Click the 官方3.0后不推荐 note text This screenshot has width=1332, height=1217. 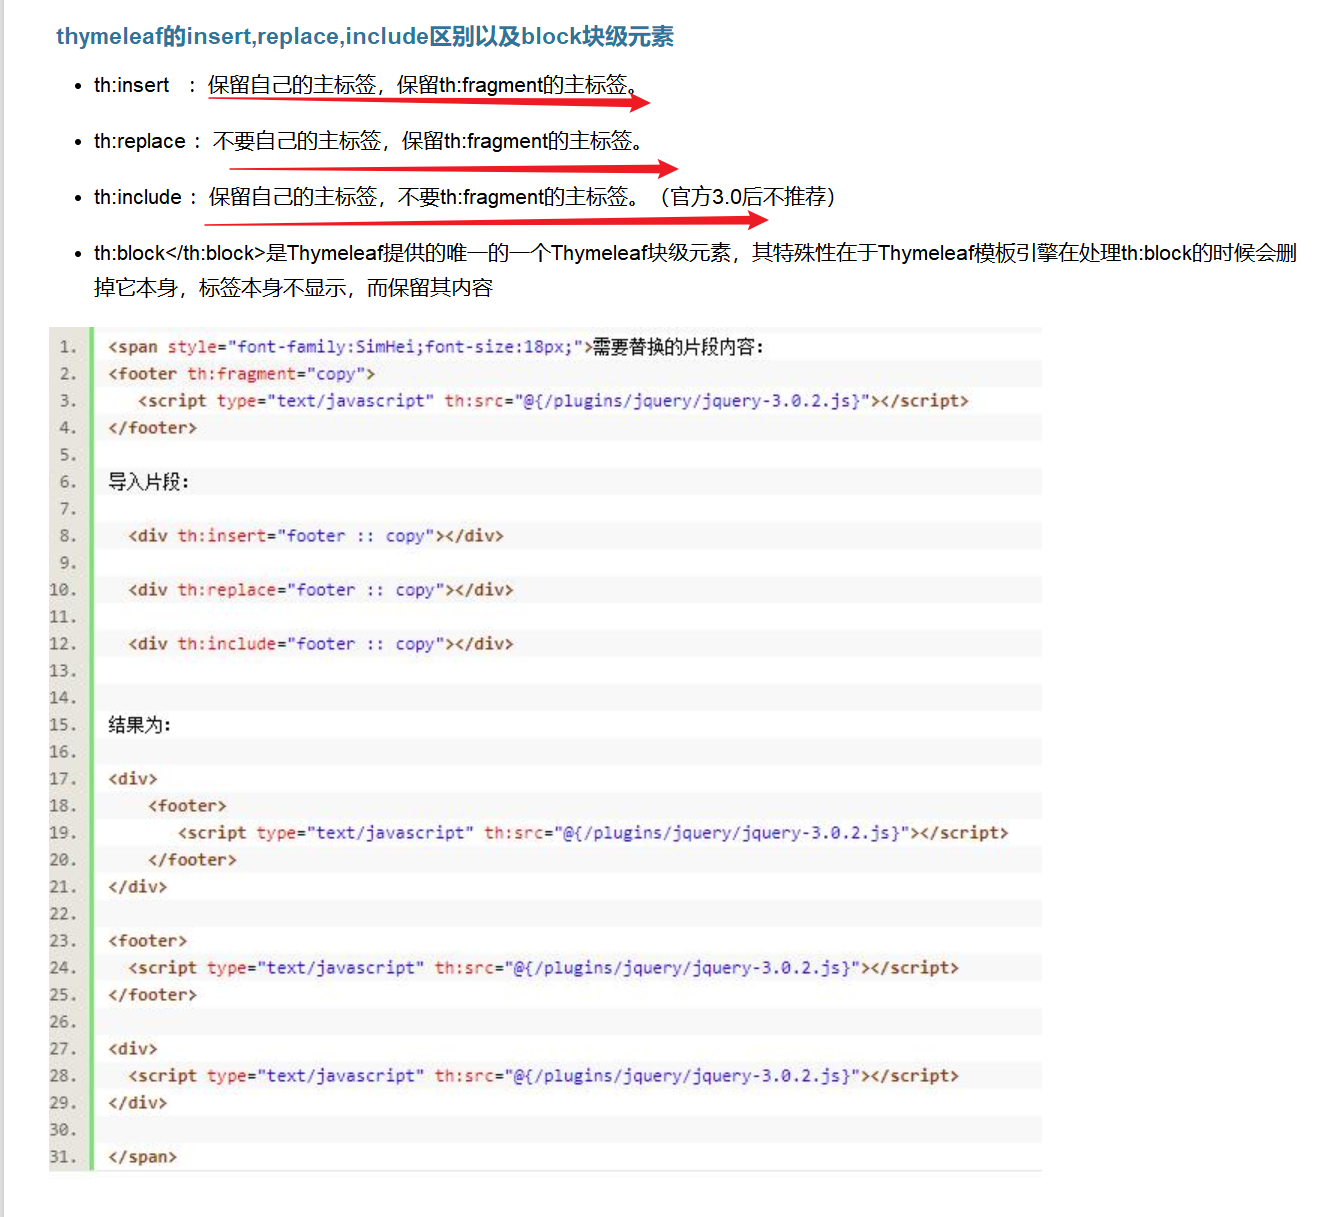point(746,197)
